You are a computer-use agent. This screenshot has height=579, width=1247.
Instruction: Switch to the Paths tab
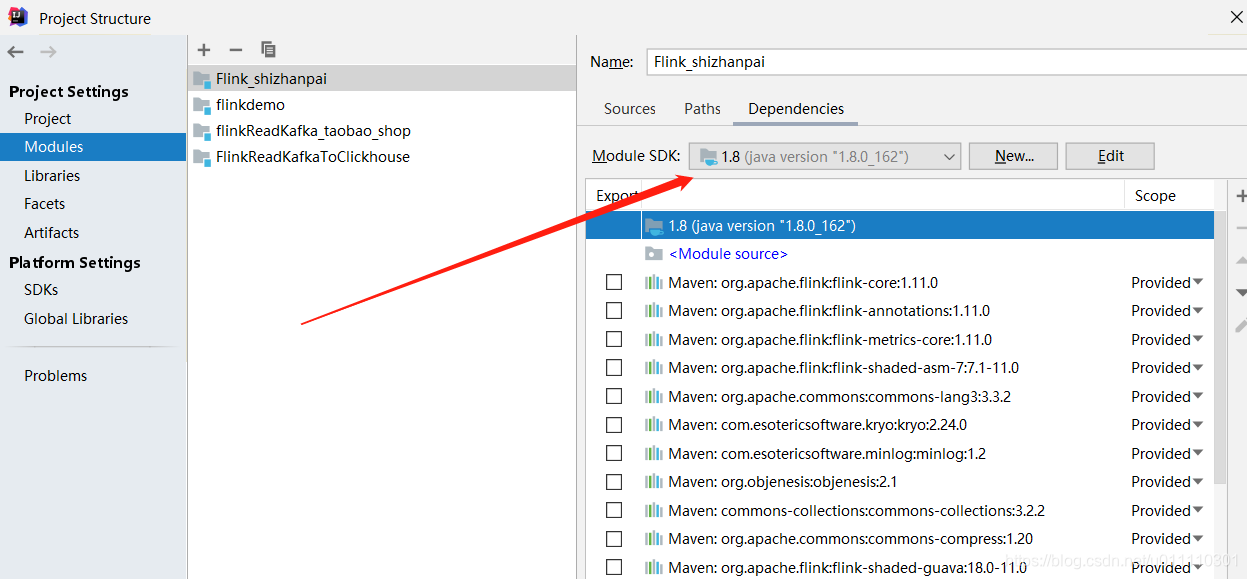pos(702,109)
